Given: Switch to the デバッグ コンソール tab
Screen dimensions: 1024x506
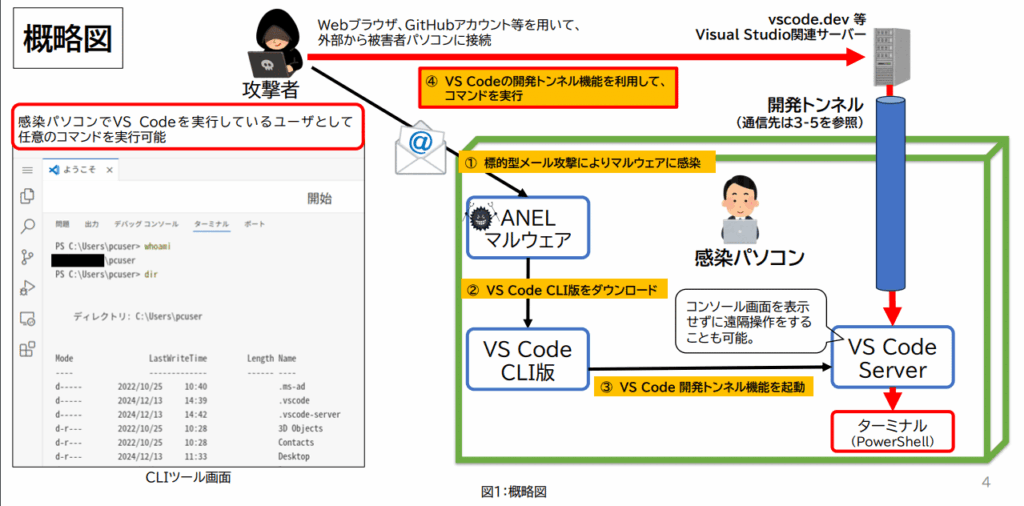Looking at the screenshot, I should (146, 224).
